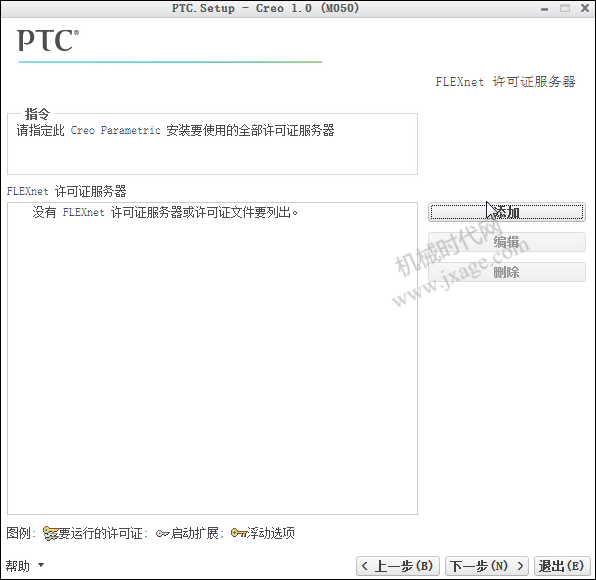Click the PTC logo
The width and height of the screenshot is (596, 580).
pos(48,40)
